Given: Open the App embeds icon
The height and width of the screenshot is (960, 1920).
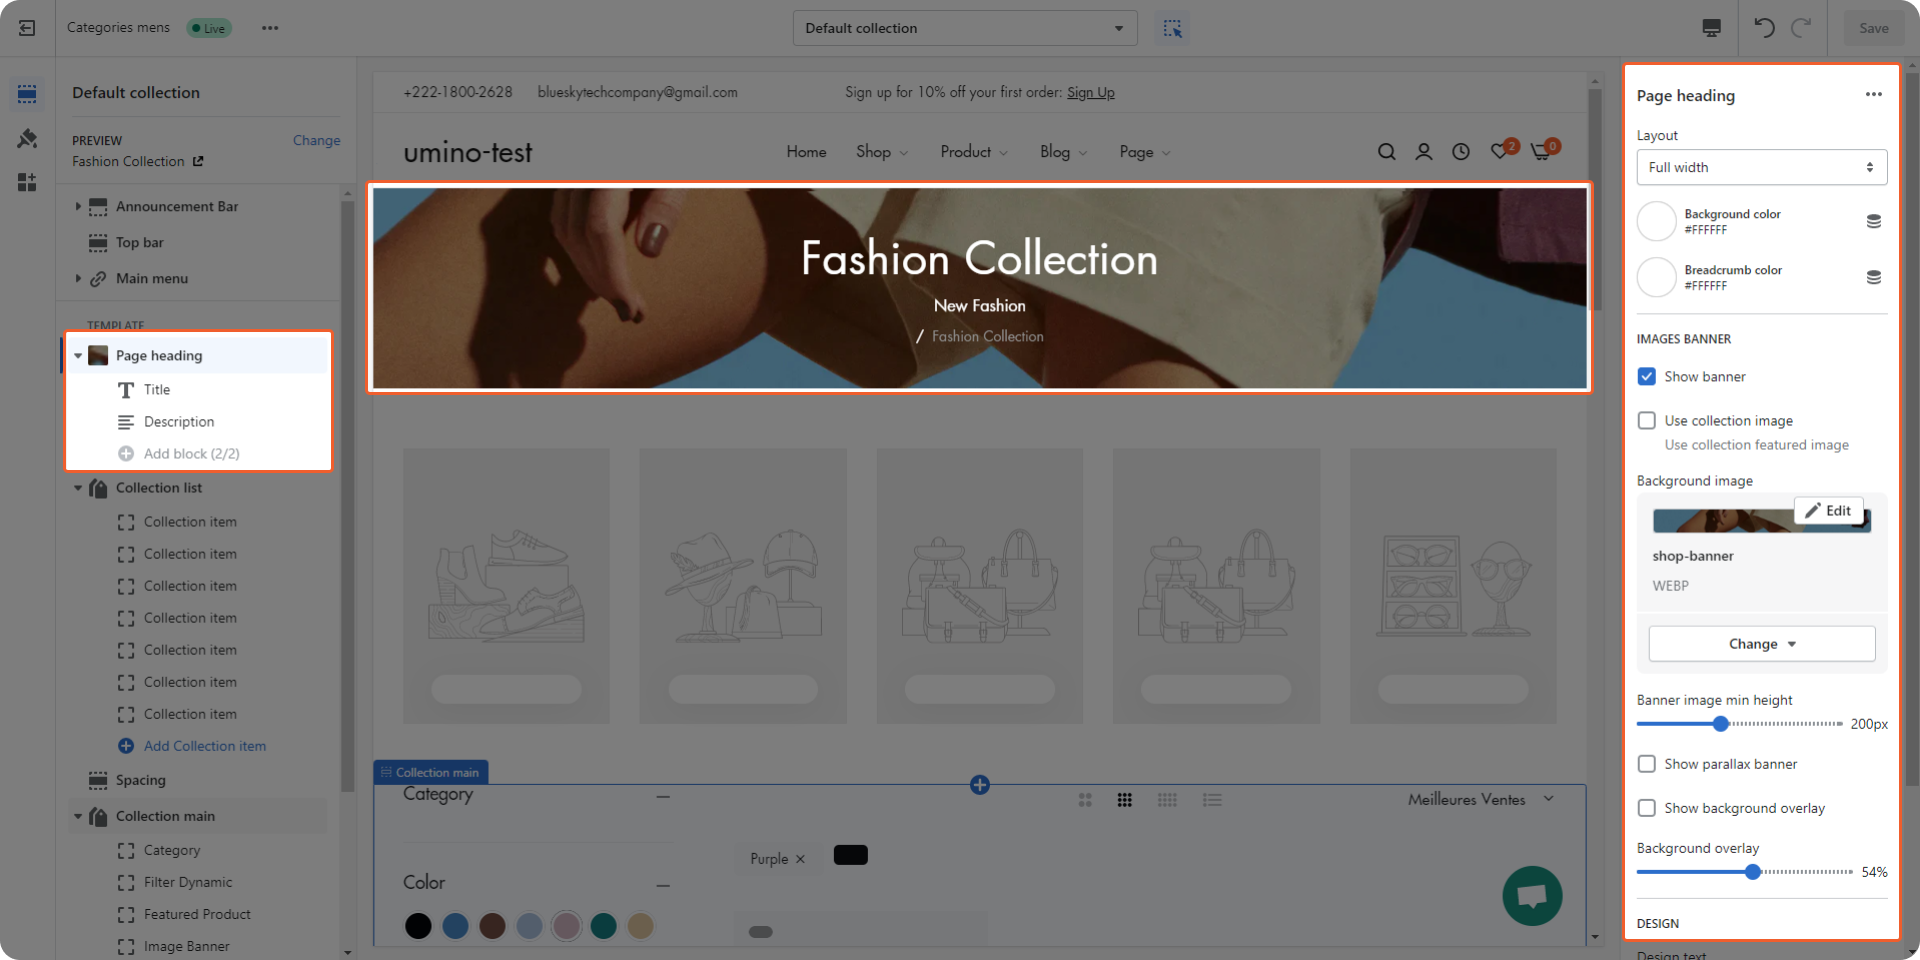Looking at the screenshot, I should 27,182.
